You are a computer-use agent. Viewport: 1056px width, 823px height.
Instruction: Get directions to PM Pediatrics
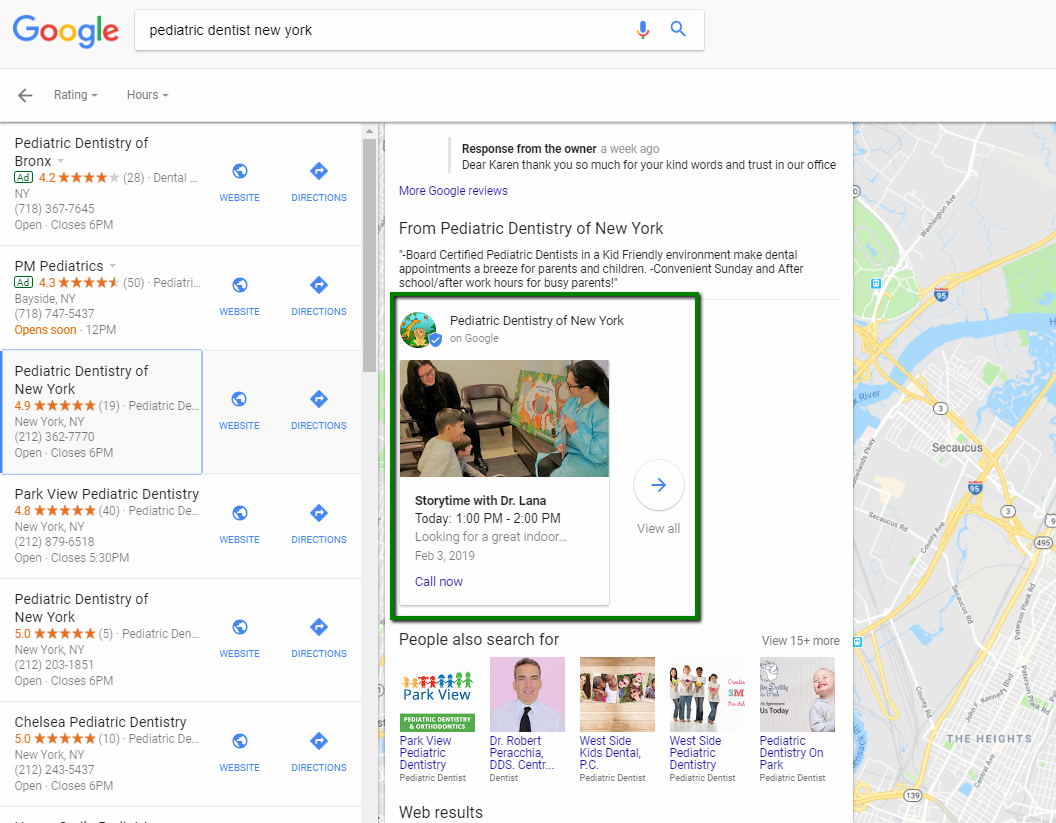(x=319, y=296)
